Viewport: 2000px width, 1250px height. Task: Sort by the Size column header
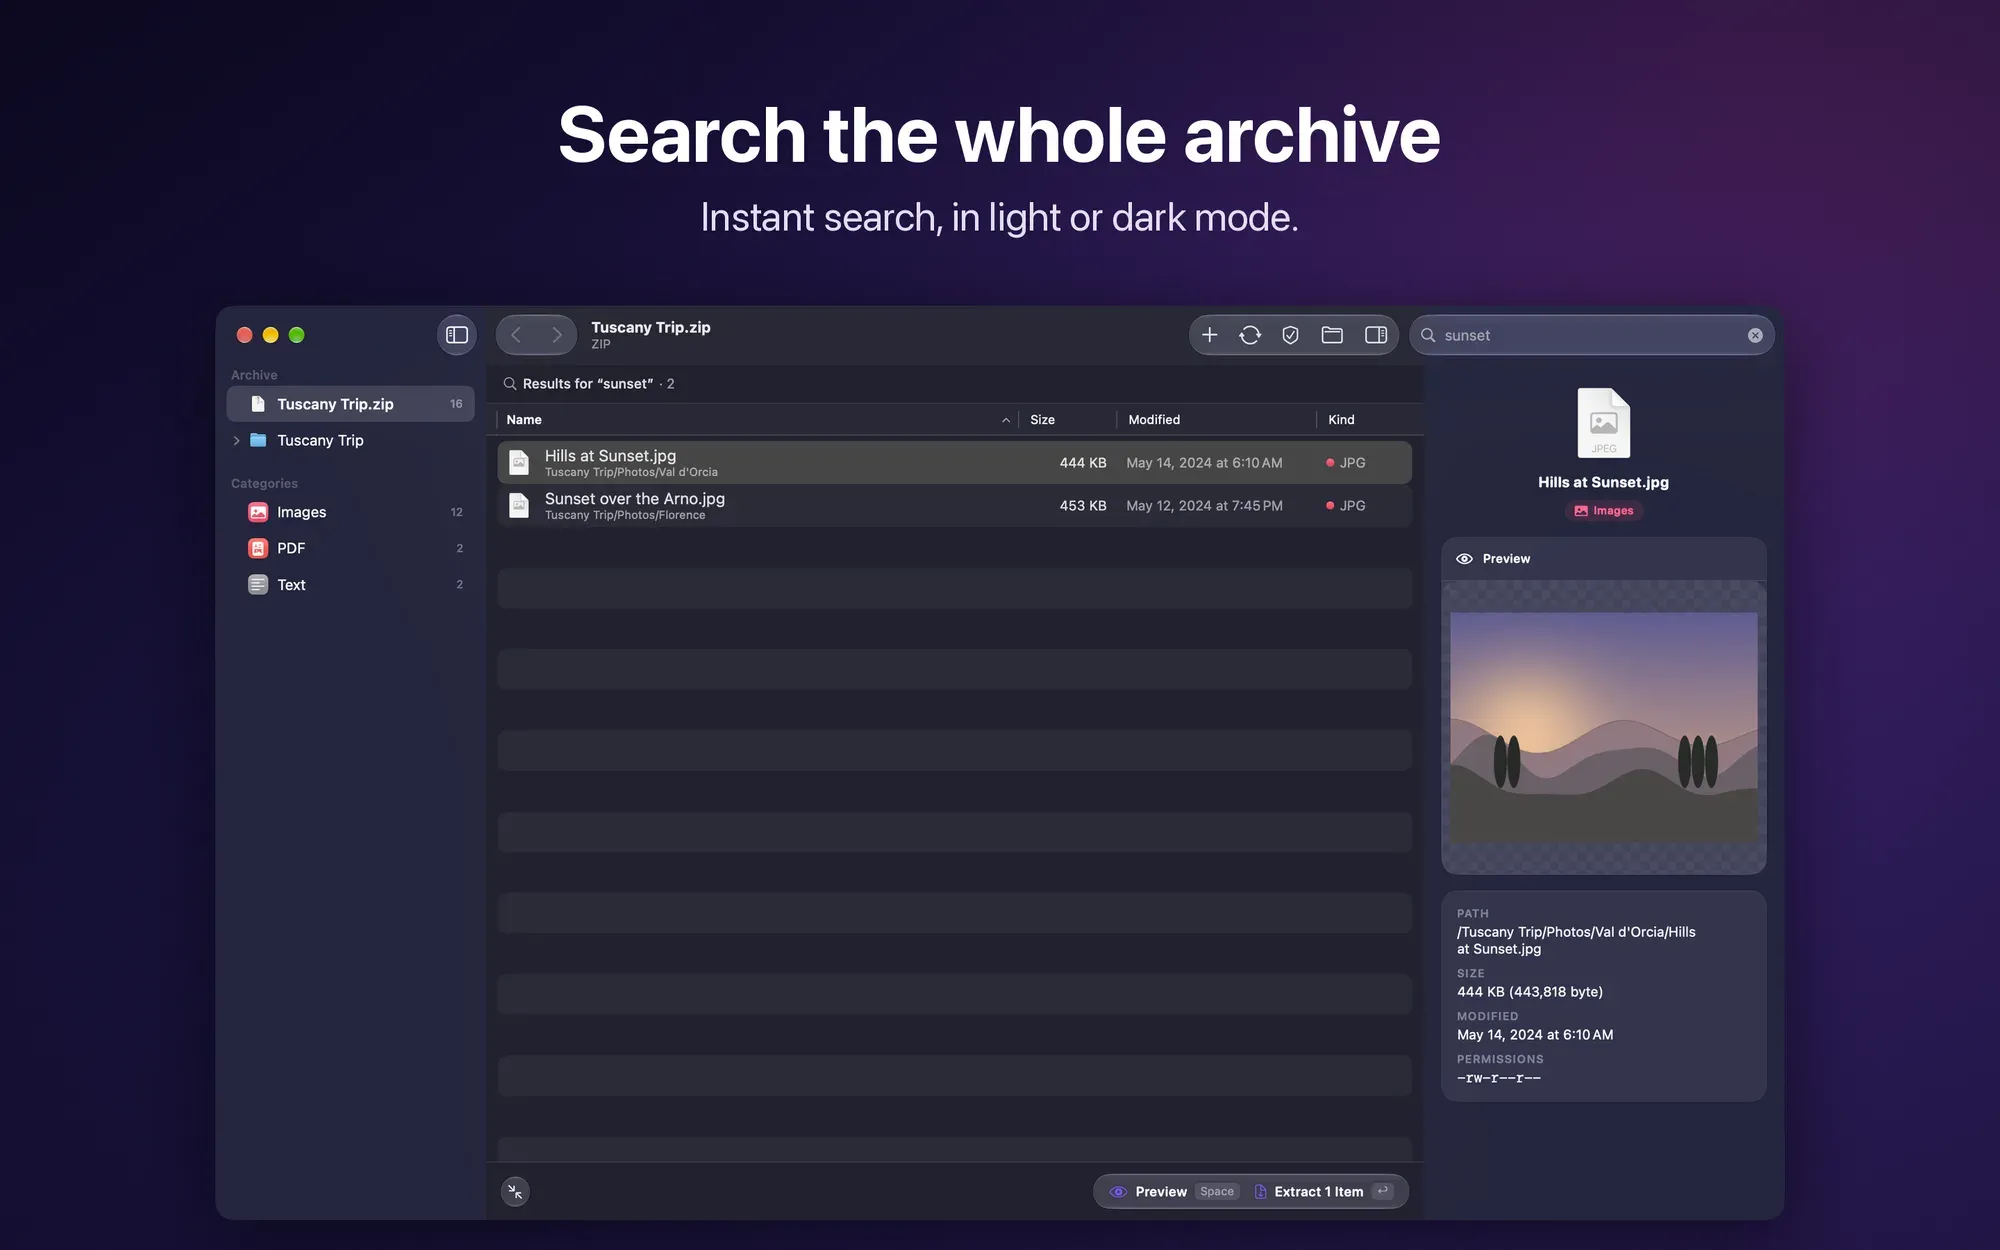(x=1067, y=420)
